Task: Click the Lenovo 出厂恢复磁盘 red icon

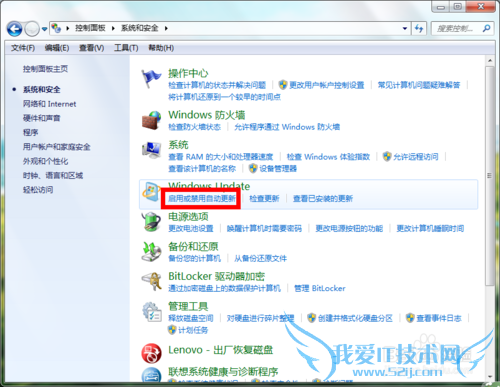Action: pos(151,353)
